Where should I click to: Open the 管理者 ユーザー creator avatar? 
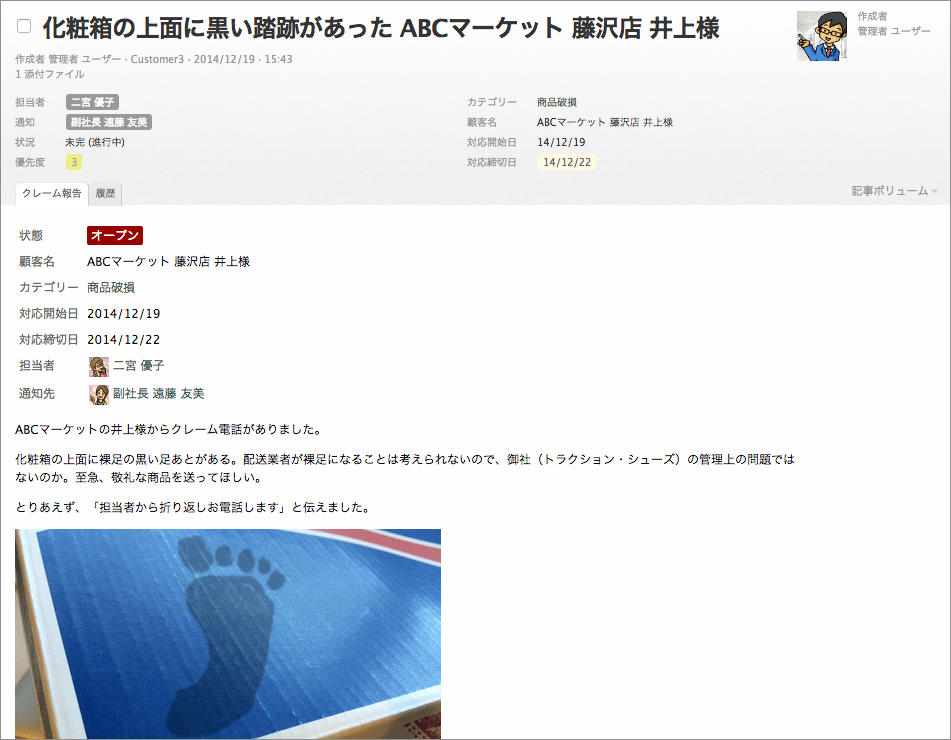pyautogui.click(x=822, y=36)
